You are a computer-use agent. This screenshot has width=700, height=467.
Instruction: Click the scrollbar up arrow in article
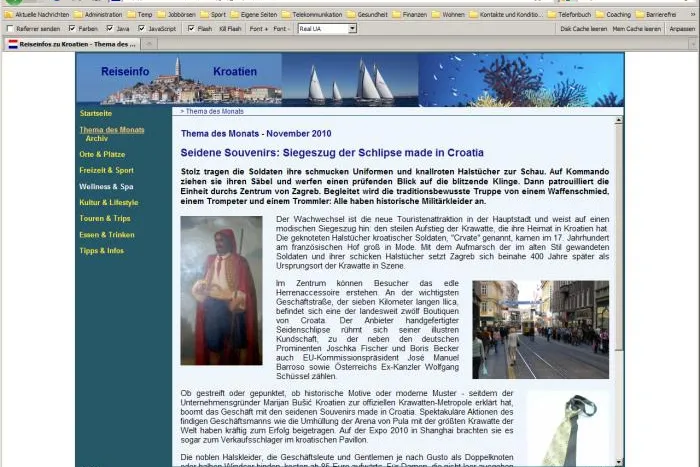point(619,120)
